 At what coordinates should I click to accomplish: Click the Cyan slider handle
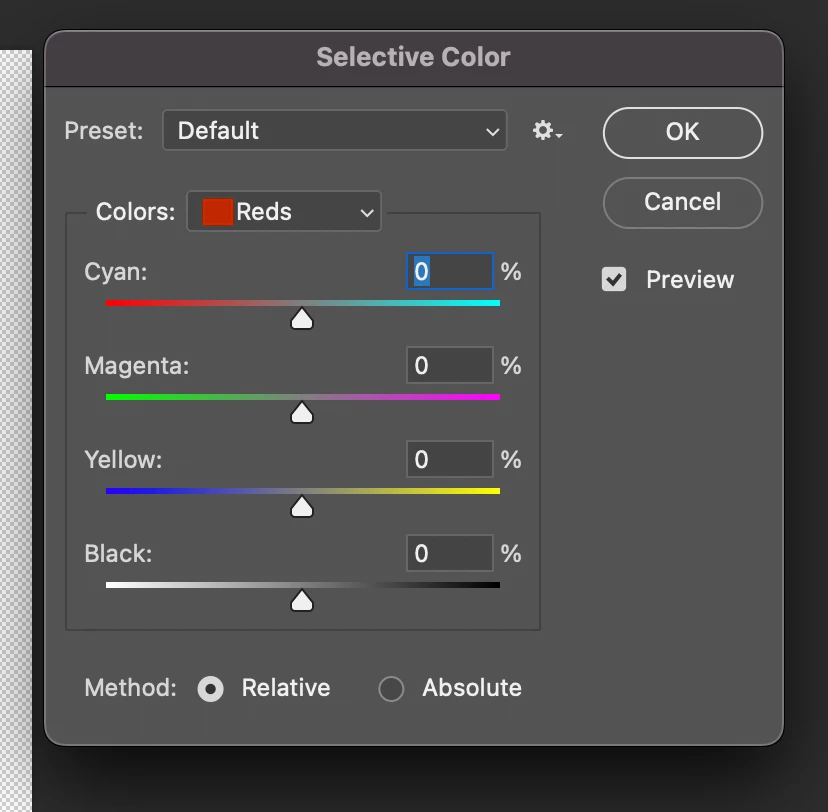(301, 319)
